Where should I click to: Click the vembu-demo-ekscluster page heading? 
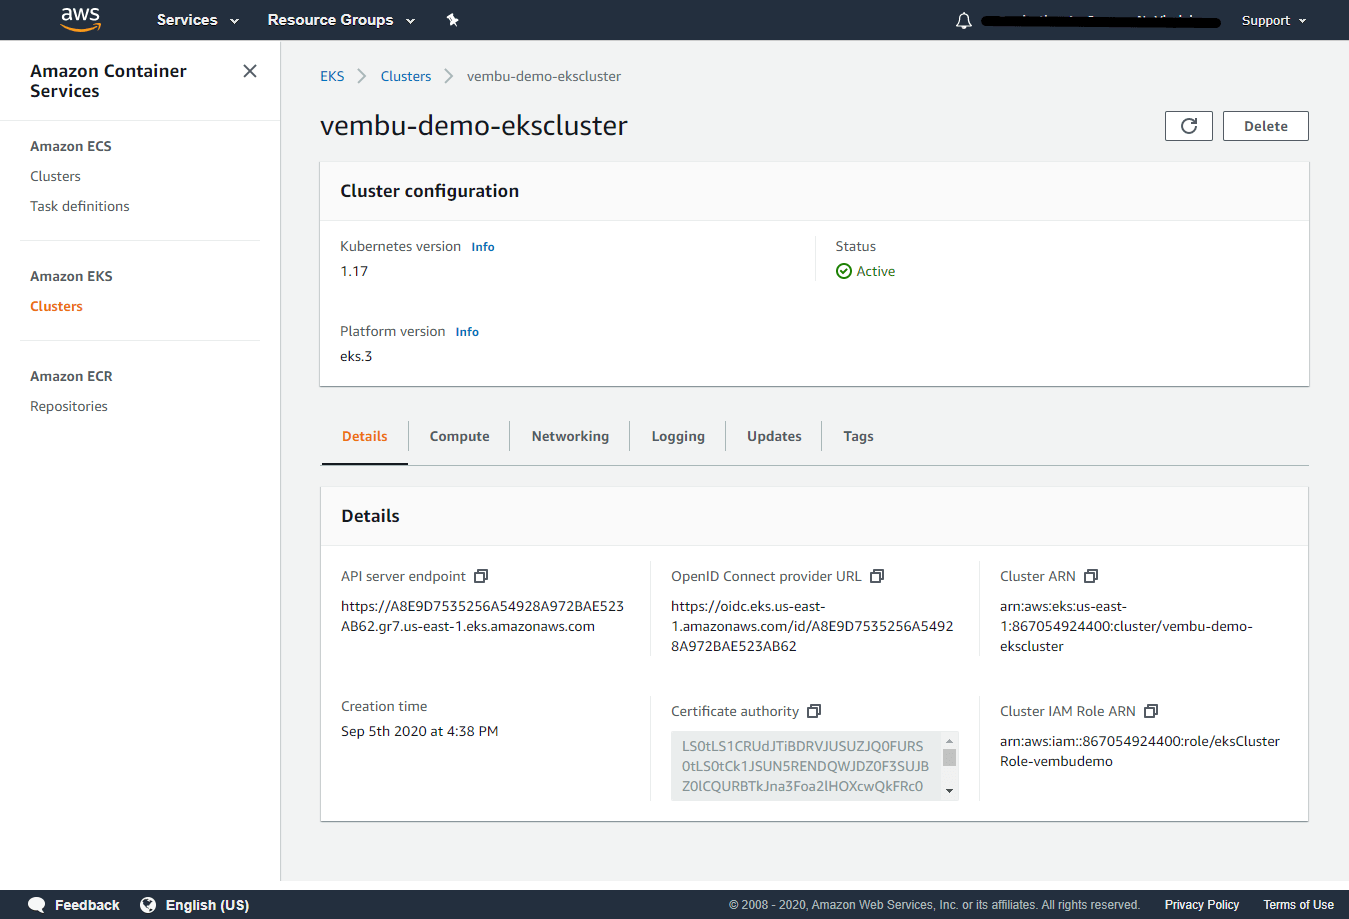point(474,126)
